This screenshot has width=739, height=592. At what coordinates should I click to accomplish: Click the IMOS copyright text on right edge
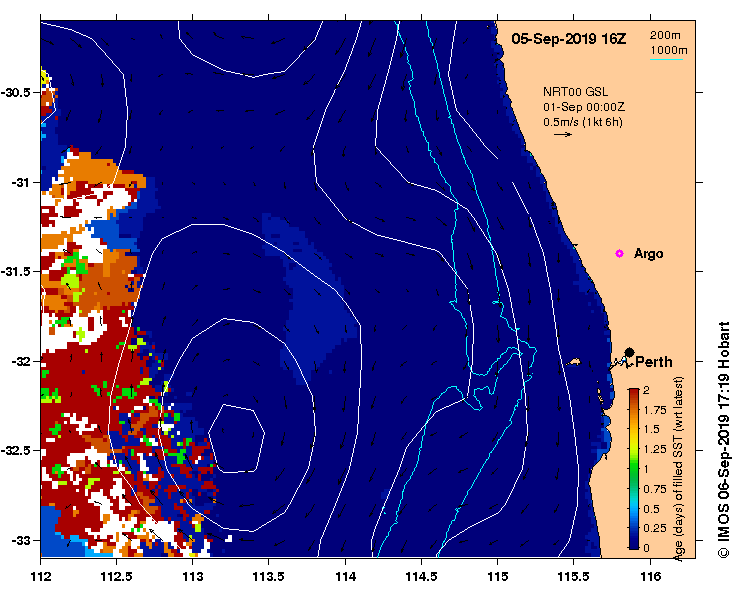(723, 440)
